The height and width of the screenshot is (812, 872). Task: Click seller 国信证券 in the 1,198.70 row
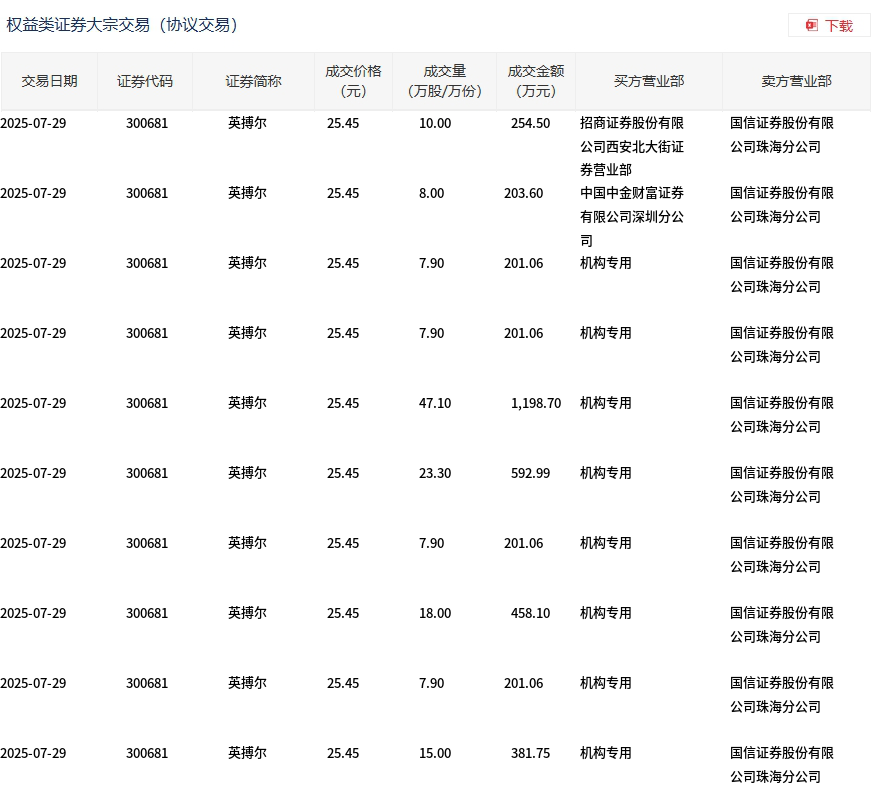pyautogui.click(x=782, y=415)
